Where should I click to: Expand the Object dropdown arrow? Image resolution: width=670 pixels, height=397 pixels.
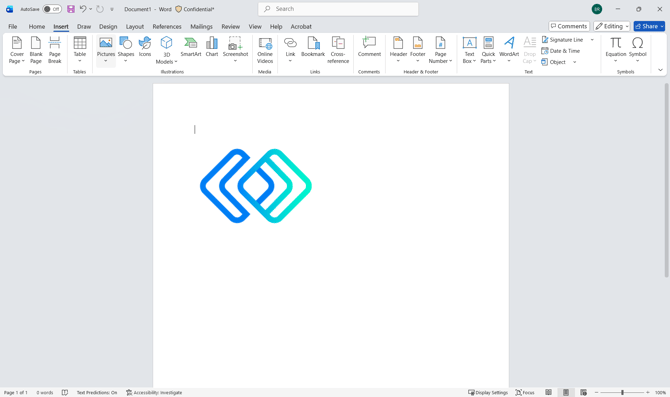574,62
